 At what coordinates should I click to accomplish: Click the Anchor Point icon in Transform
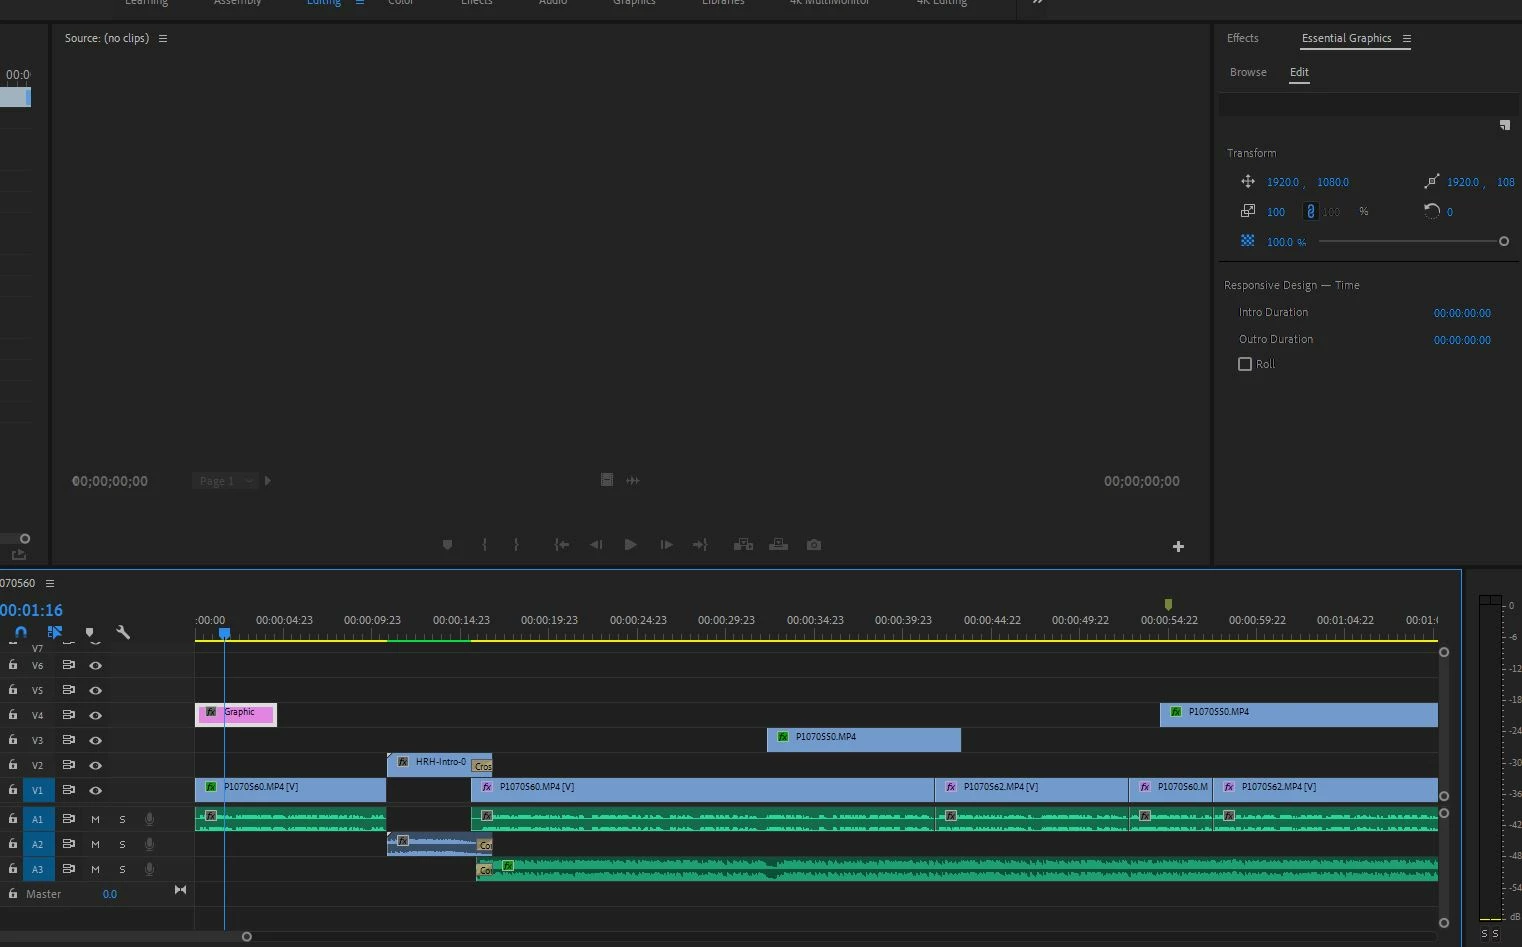[x=1432, y=181]
